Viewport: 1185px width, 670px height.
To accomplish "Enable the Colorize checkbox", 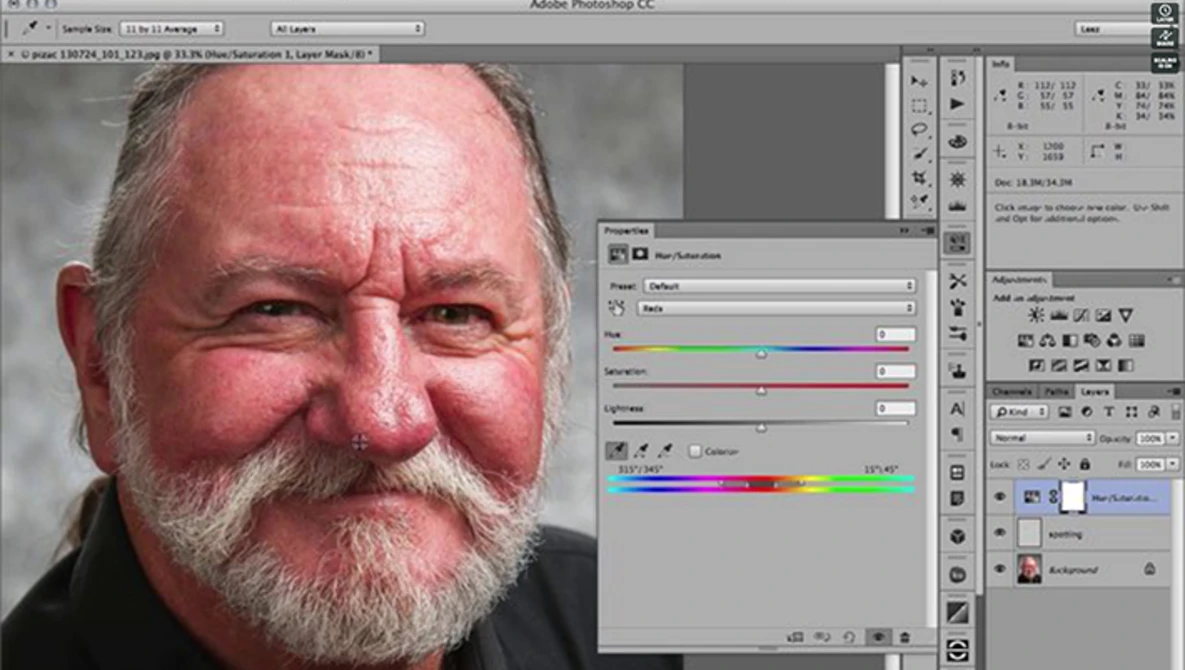I will point(695,452).
